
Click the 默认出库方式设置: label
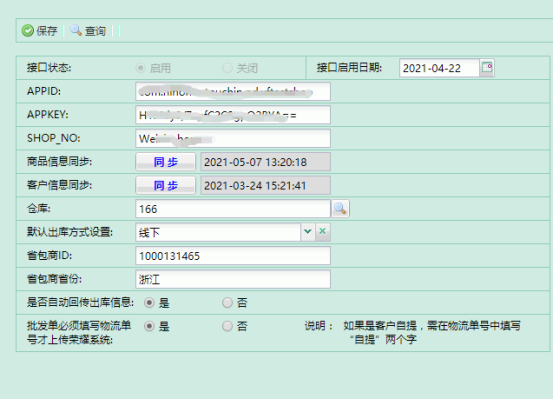[x=70, y=232]
